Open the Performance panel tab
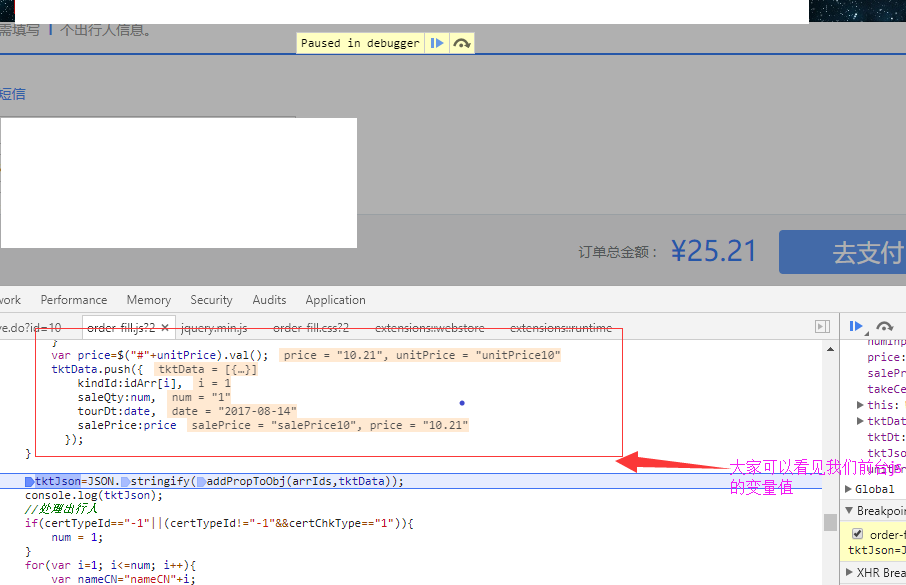906x585 pixels. 73,299
